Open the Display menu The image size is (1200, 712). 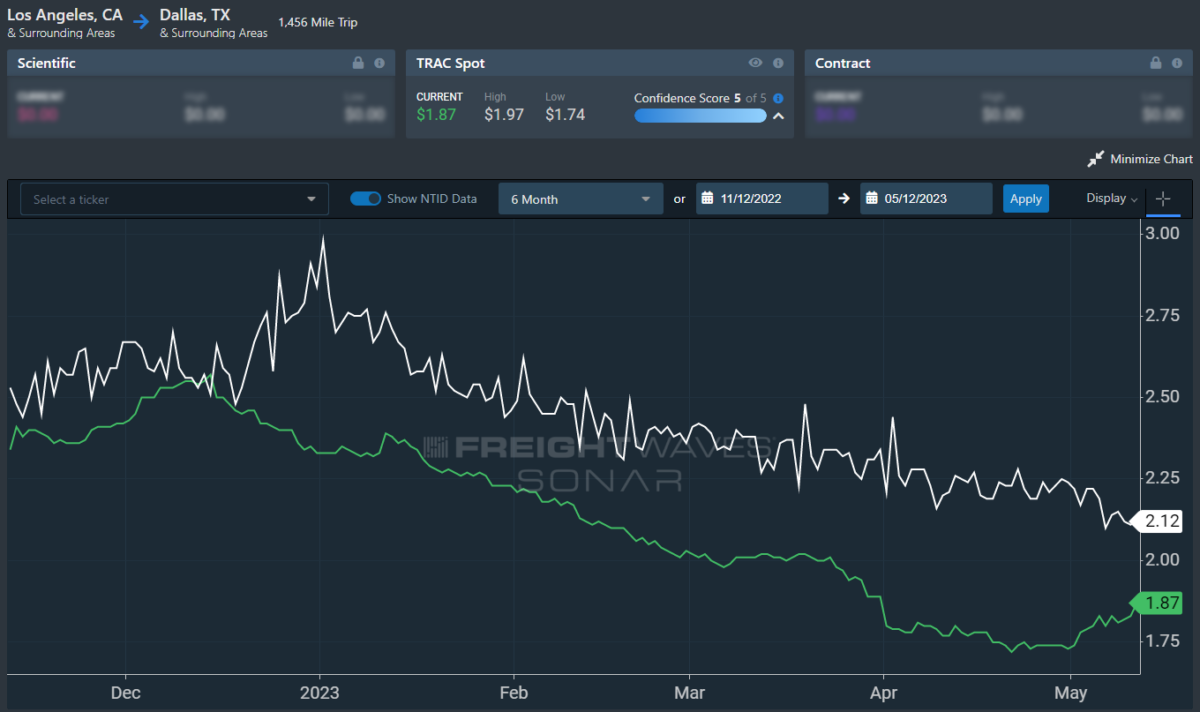(x=1112, y=198)
